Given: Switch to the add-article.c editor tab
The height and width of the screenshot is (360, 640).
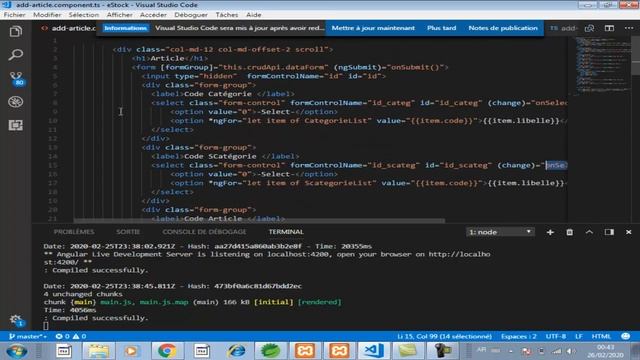Looking at the screenshot, I should click(68, 28).
